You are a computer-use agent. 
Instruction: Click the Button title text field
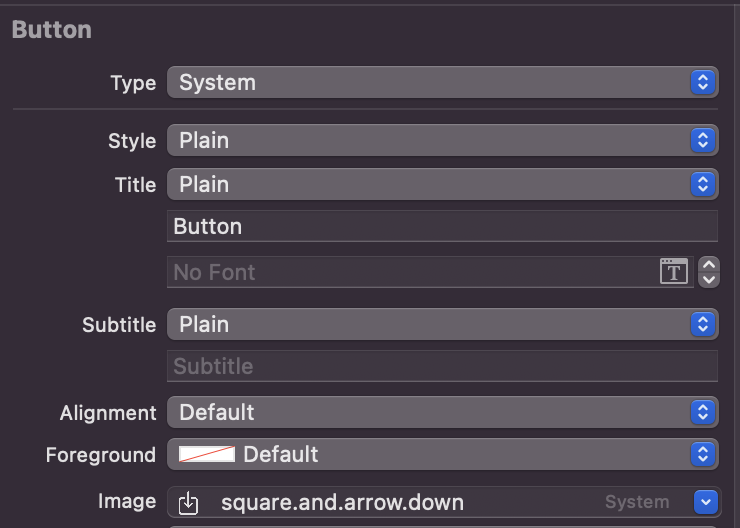click(x=440, y=226)
